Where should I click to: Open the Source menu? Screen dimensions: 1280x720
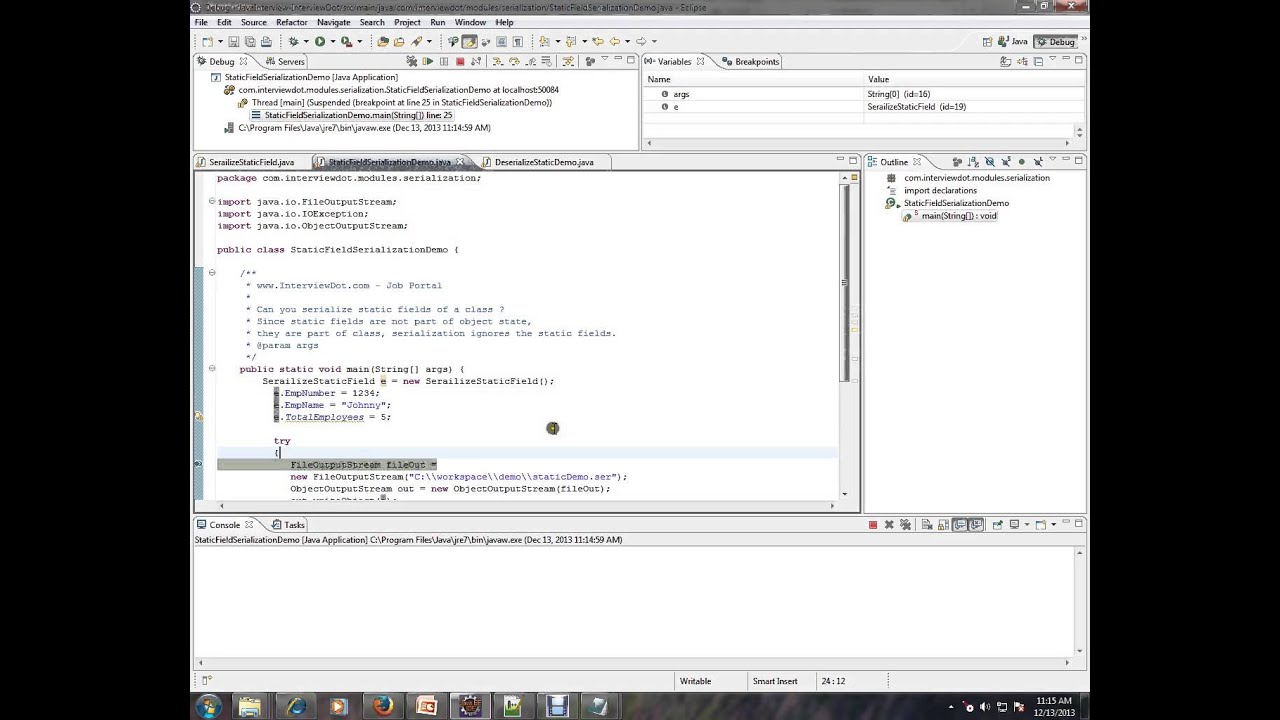click(254, 22)
